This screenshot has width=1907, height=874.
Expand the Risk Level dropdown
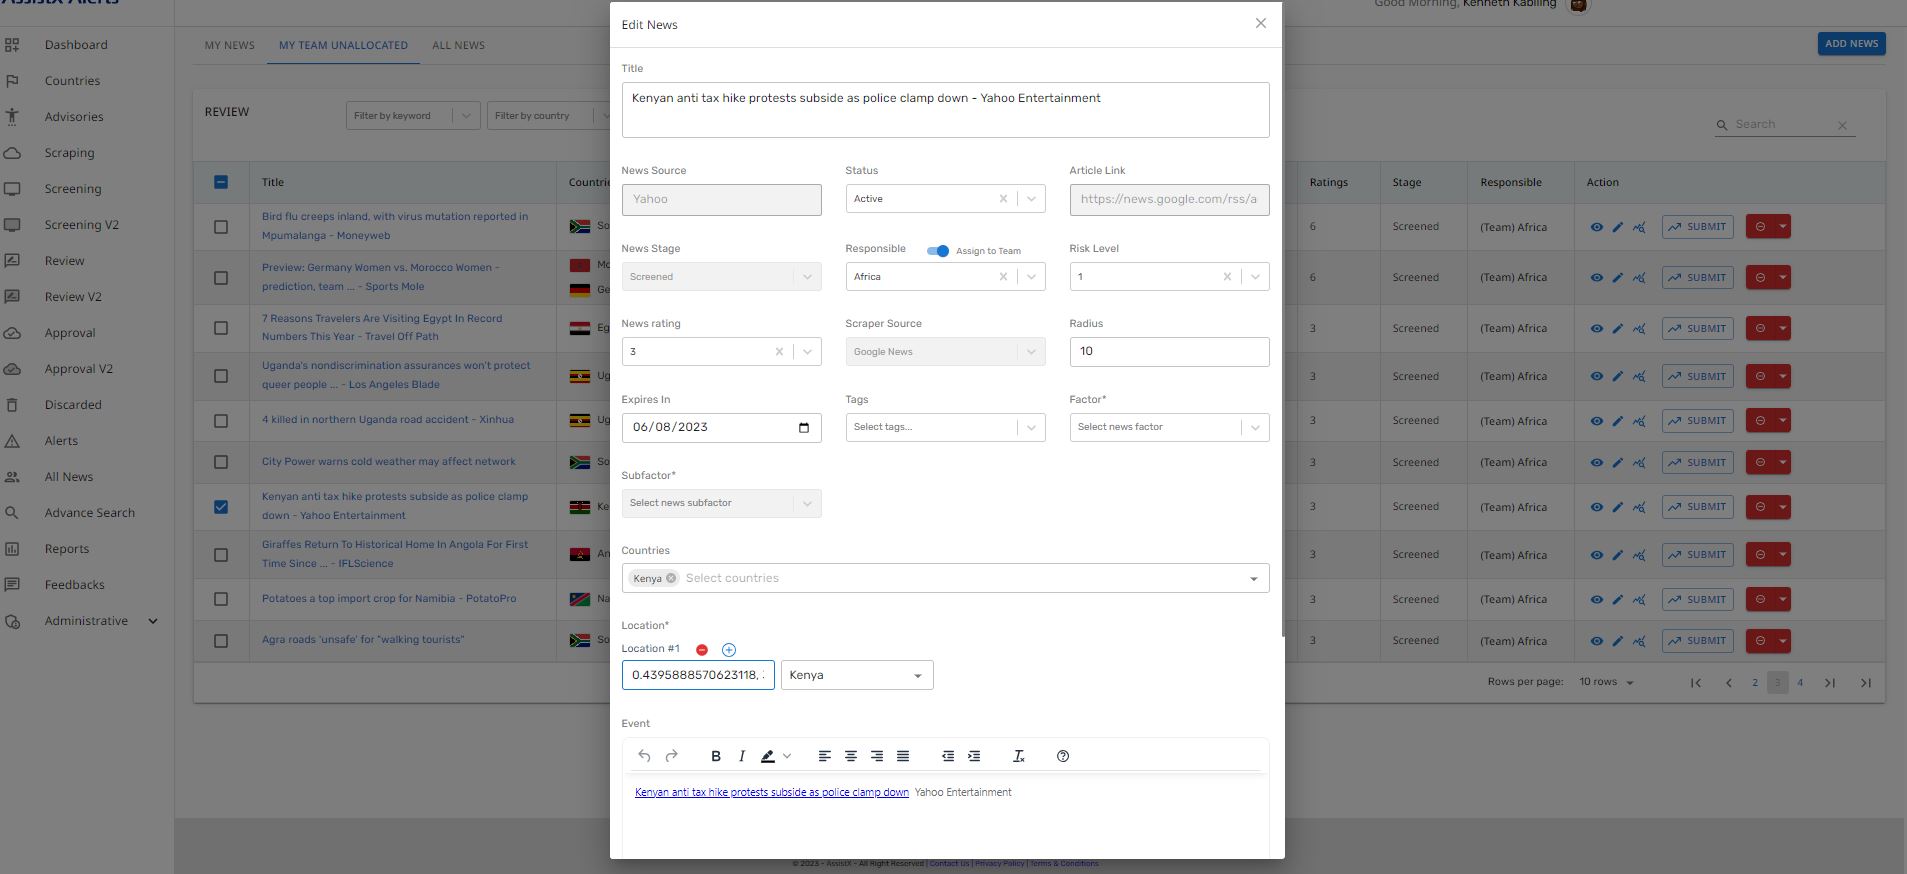click(x=1255, y=277)
